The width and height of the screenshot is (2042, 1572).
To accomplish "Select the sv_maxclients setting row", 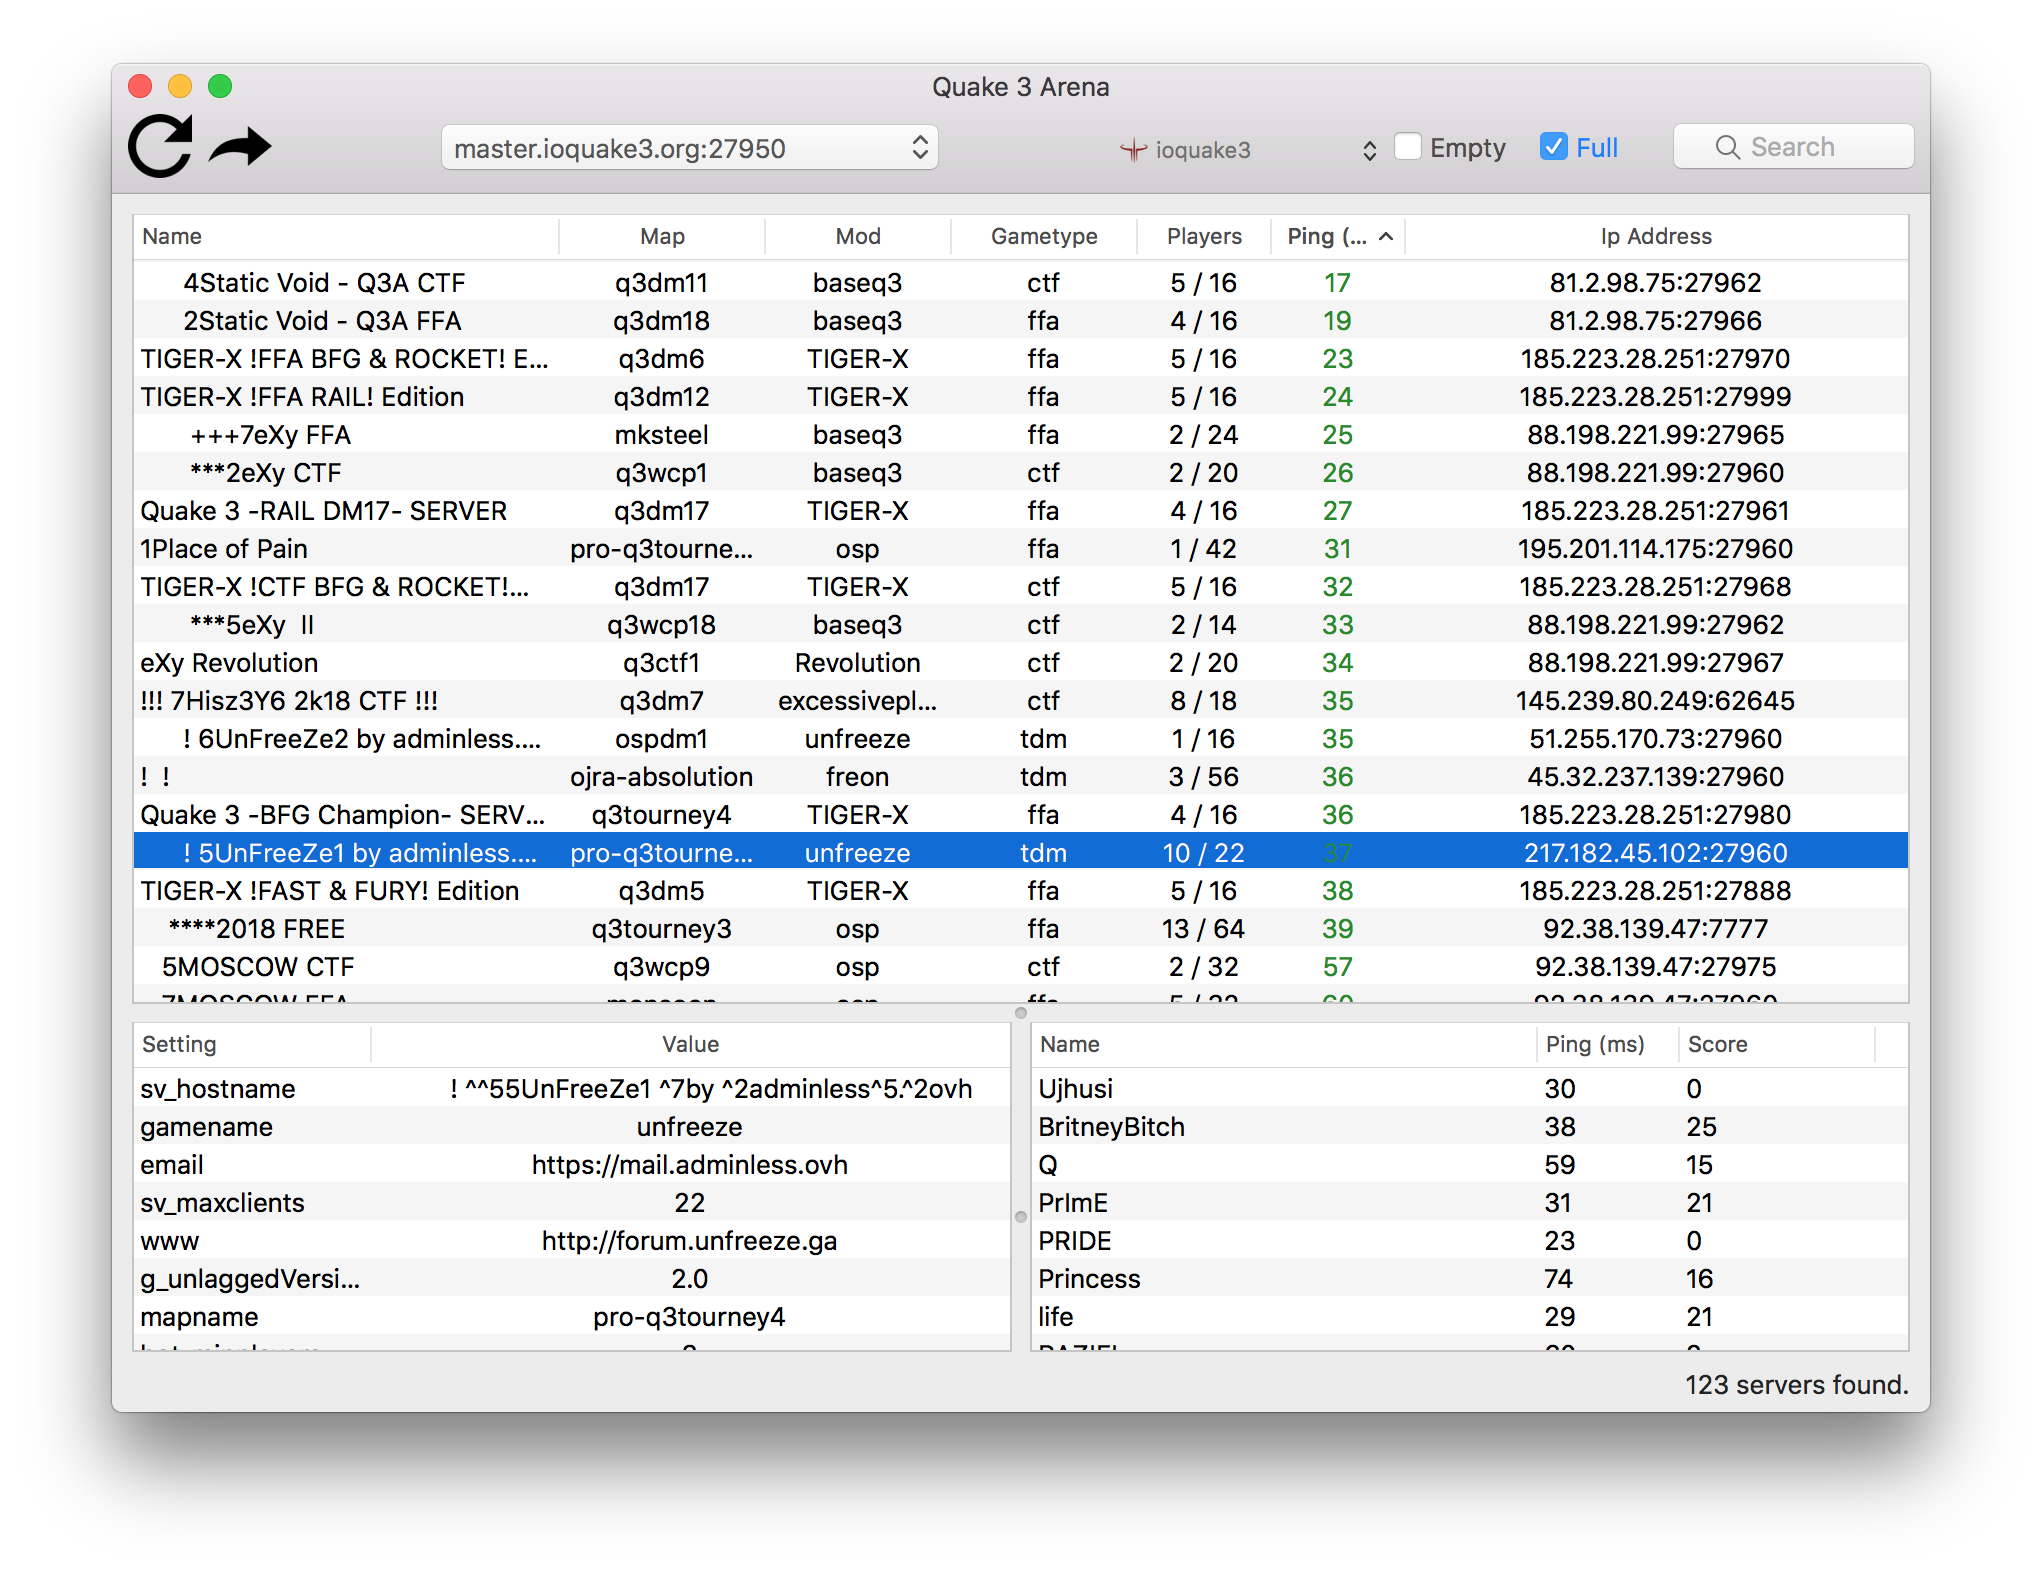I will click(572, 1203).
